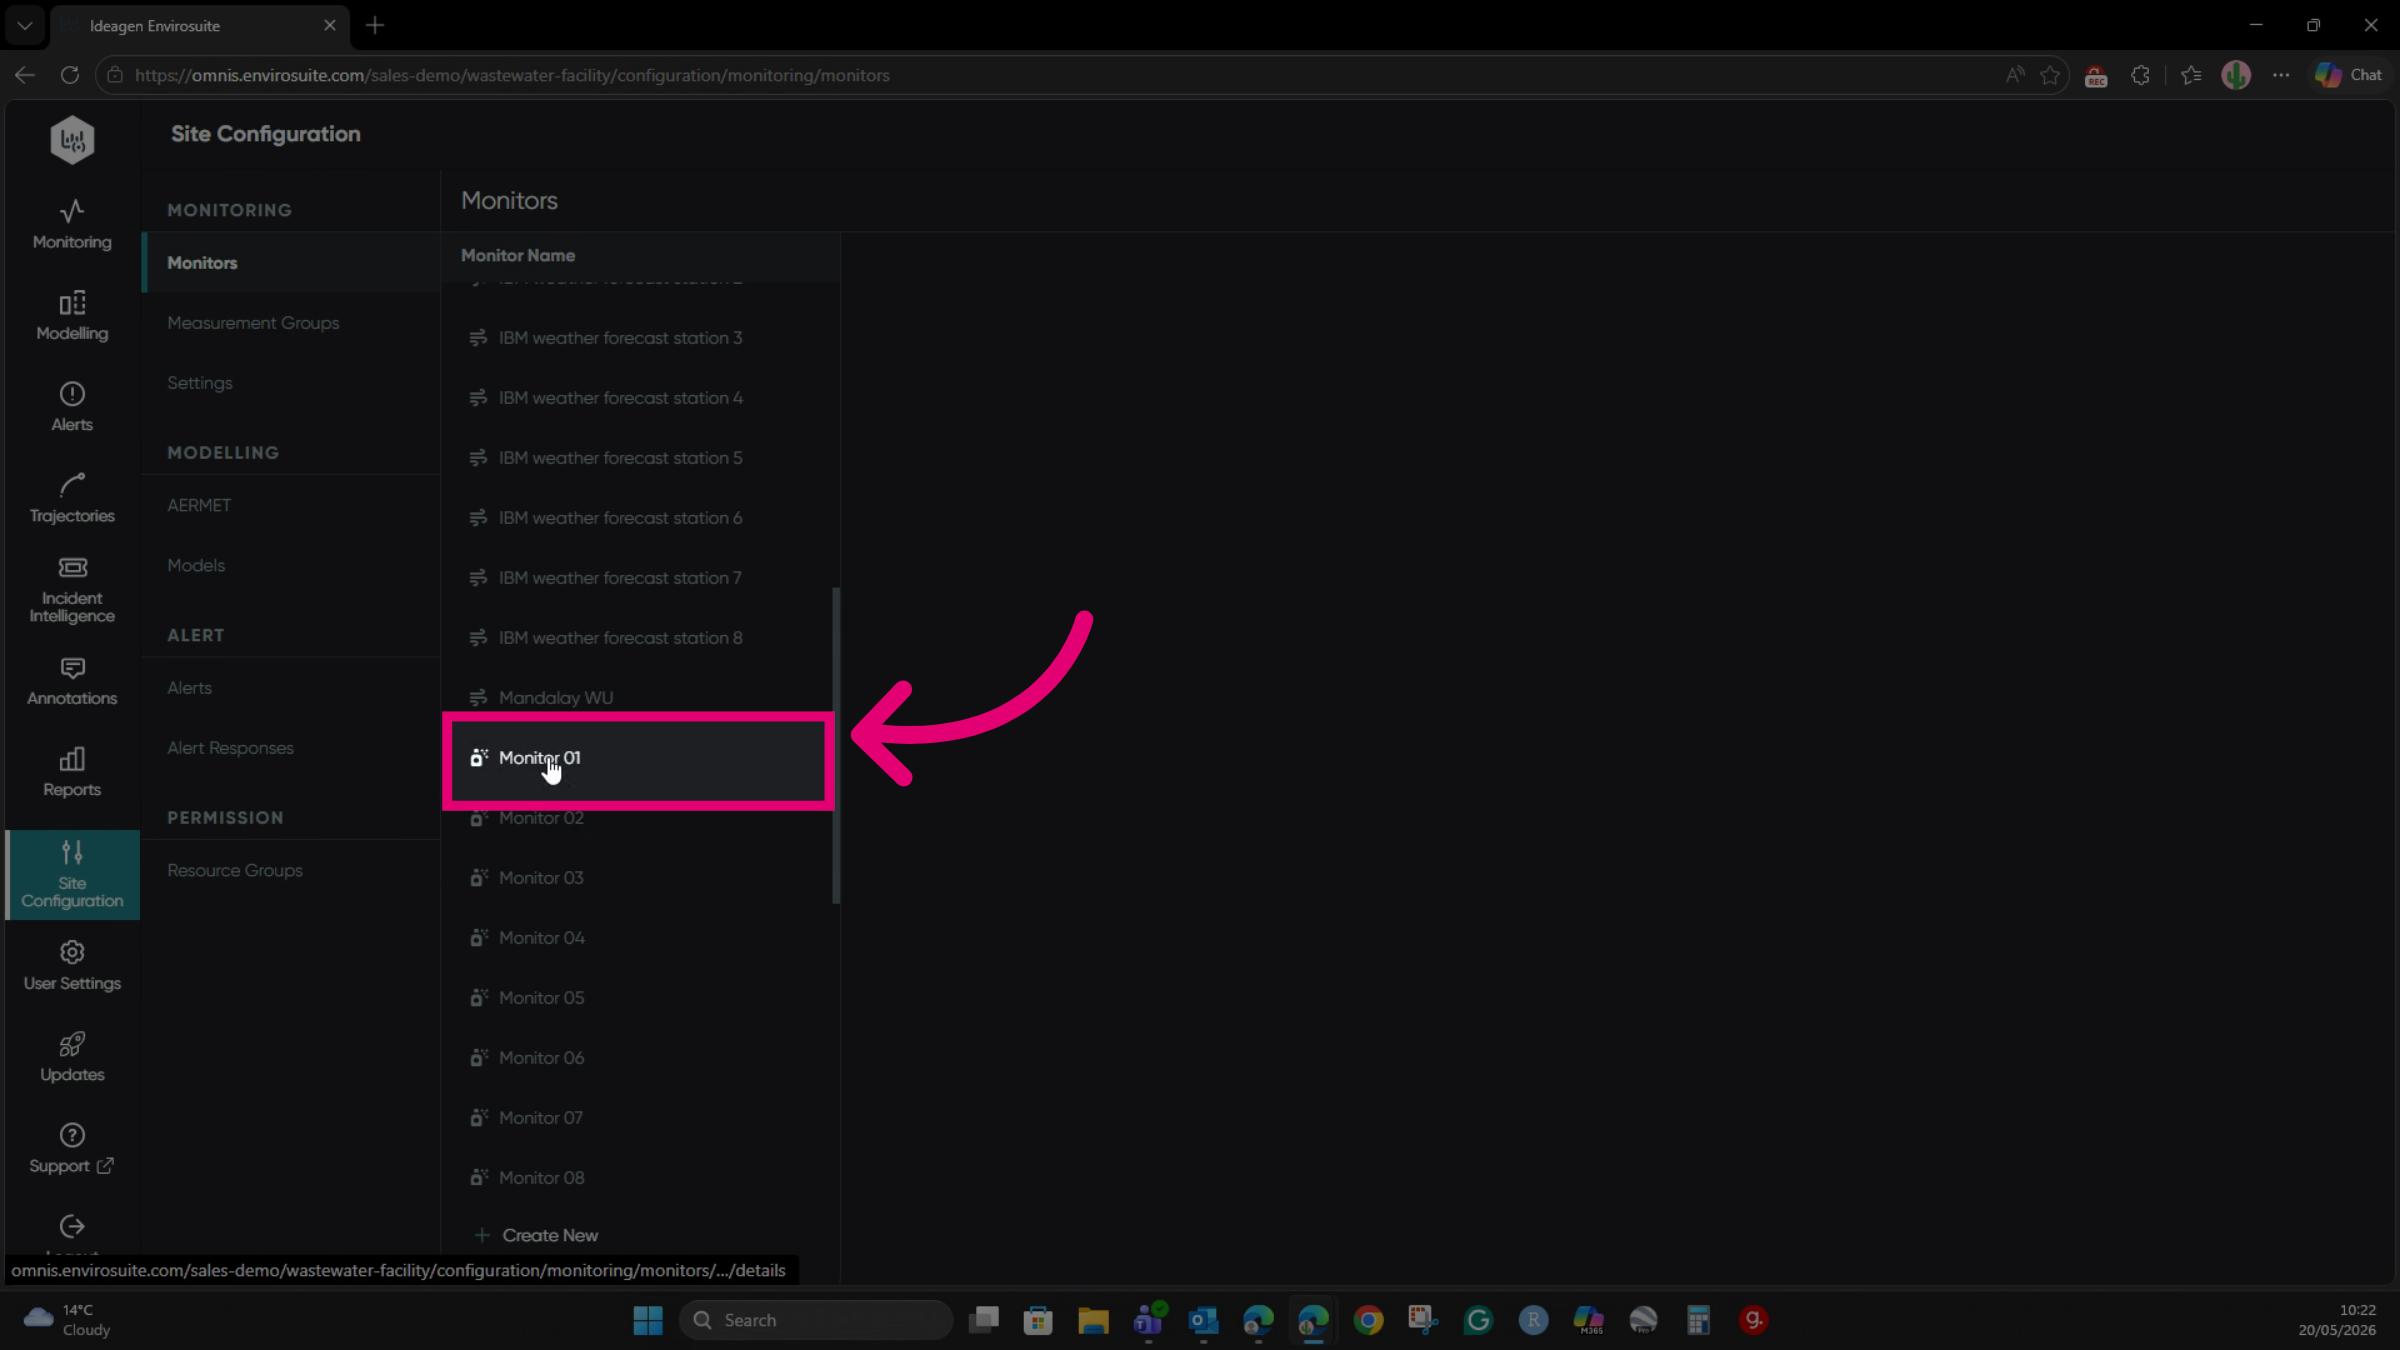Viewport: 2400px width, 1350px height.
Task: Open Outlook from the taskbar
Action: point(1203,1320)
